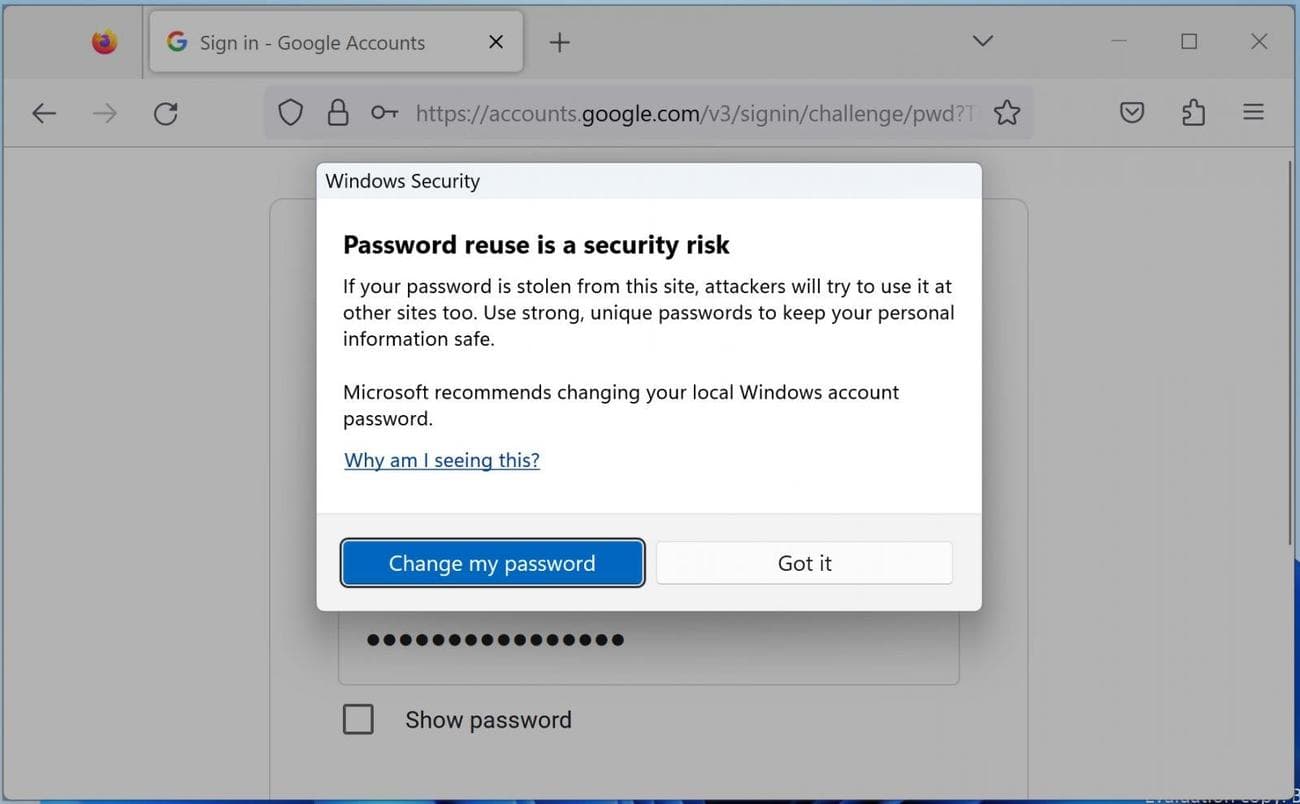This screenshot has width=1300, height=804.
Task: Open the extensions puzzle-piece icon
Action: point(1192,112)
